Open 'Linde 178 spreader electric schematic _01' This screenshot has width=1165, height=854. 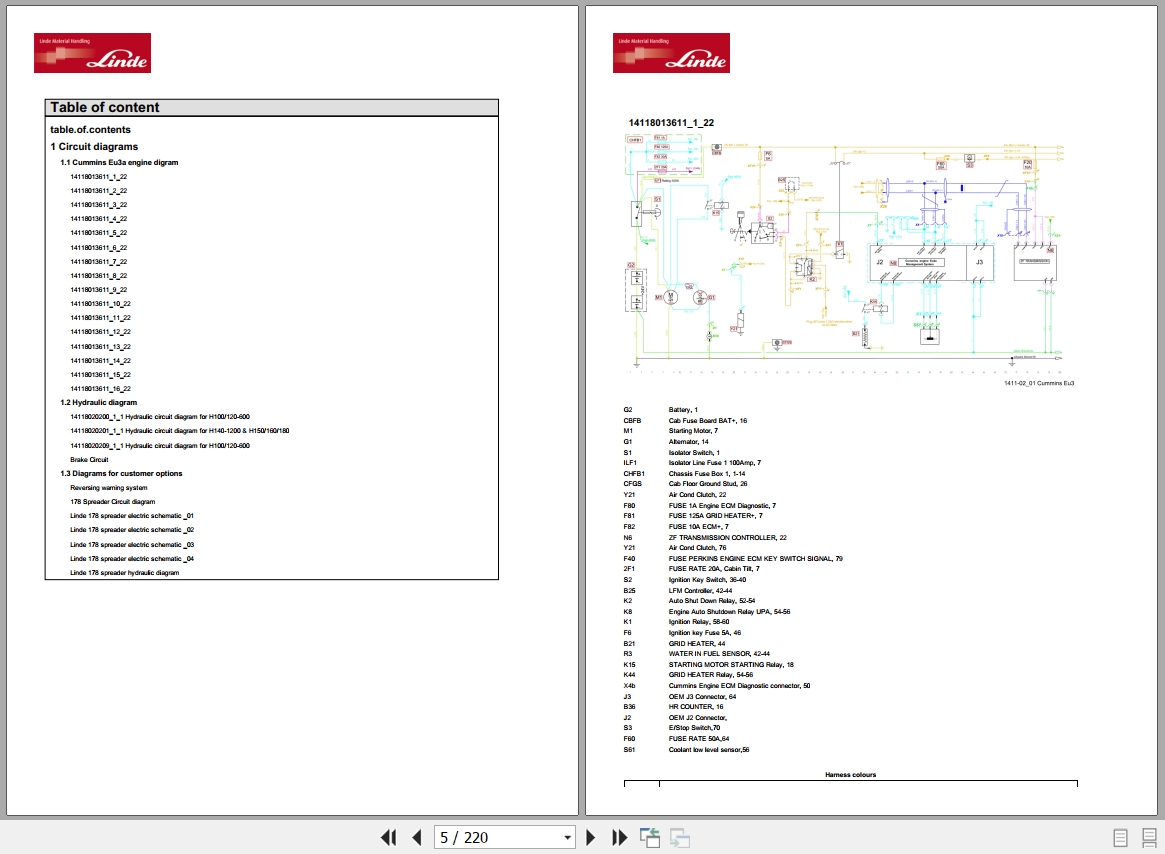(x=132, y=516)
